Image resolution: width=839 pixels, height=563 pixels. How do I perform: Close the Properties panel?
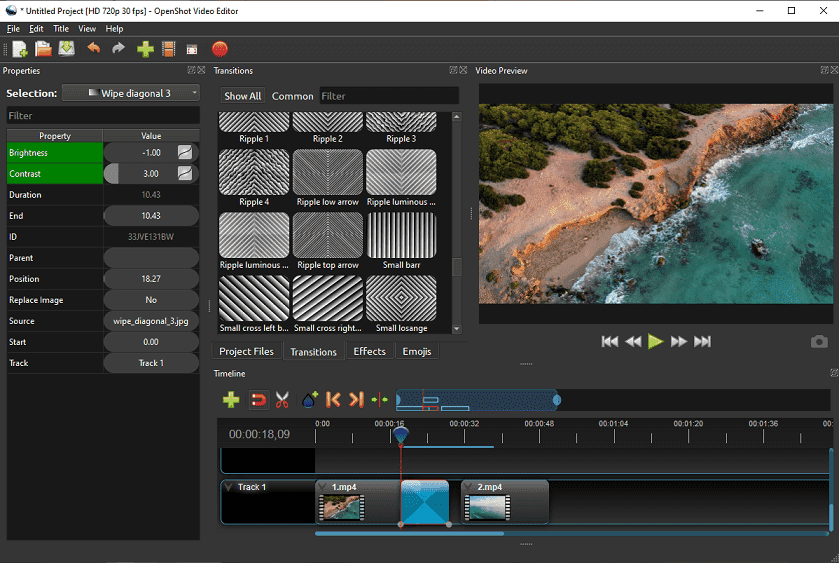201,70
